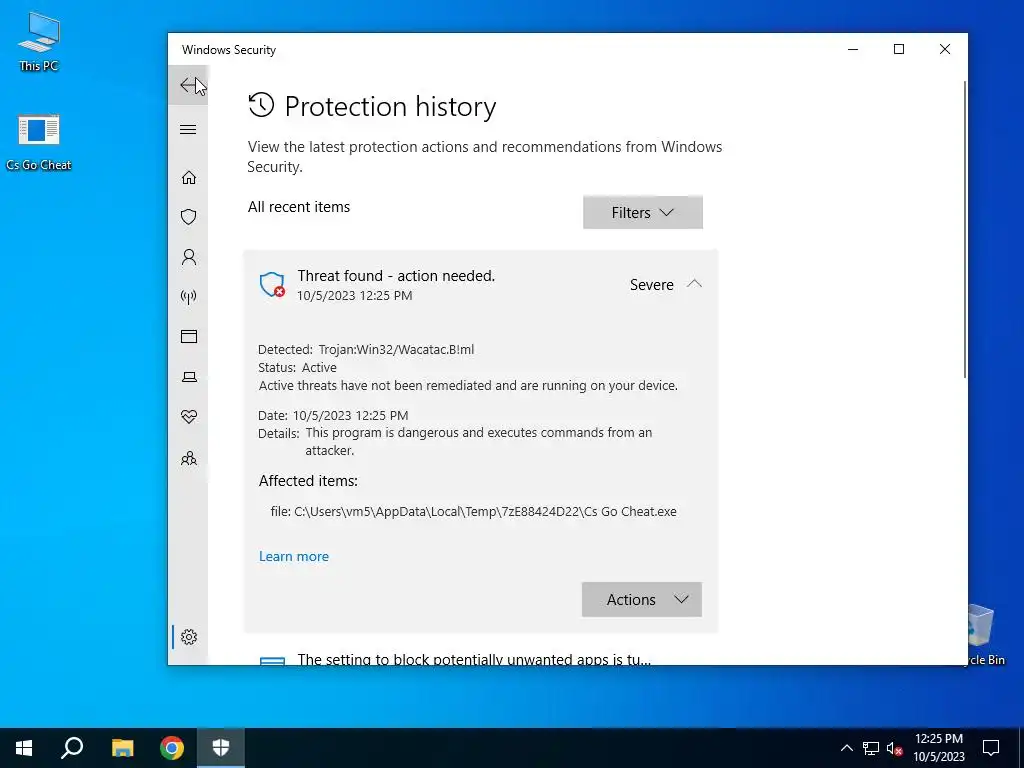Select the Recycle Bin desktop icon

pyautogui.click(x=986, y=635)
